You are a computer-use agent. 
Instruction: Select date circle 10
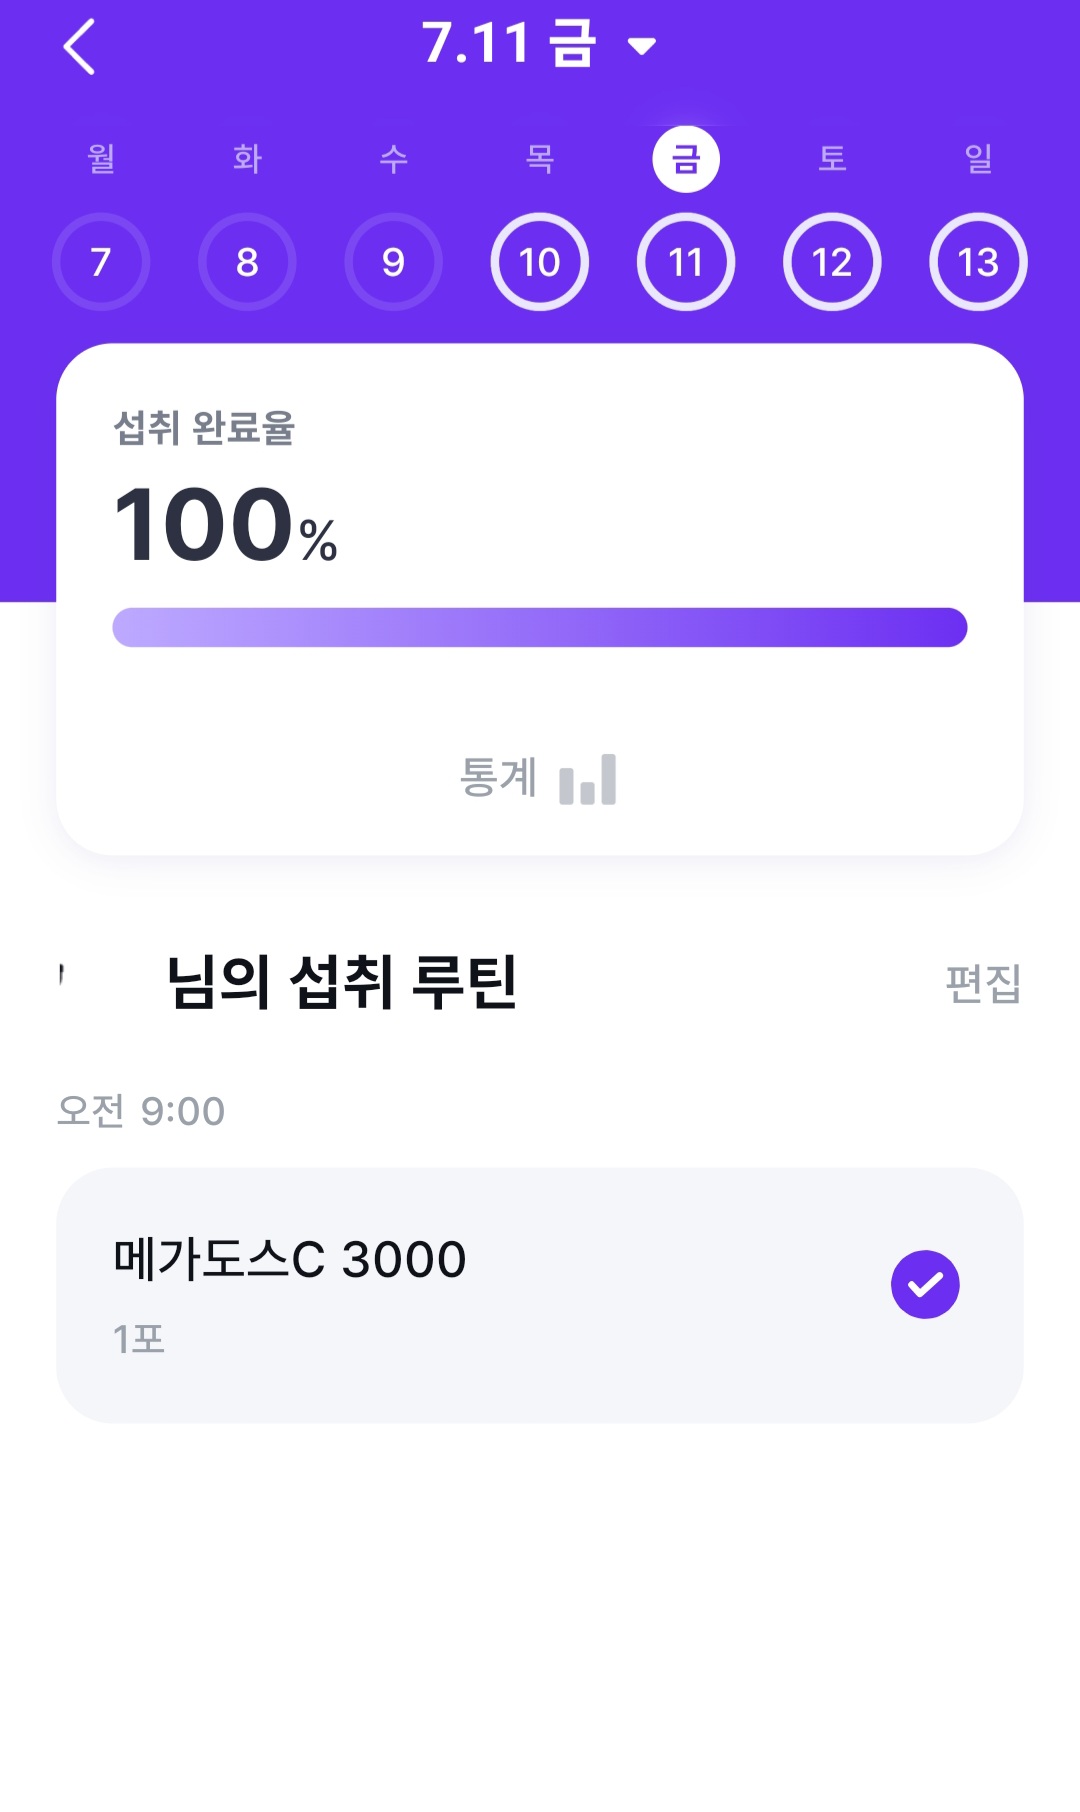point(540,262)
